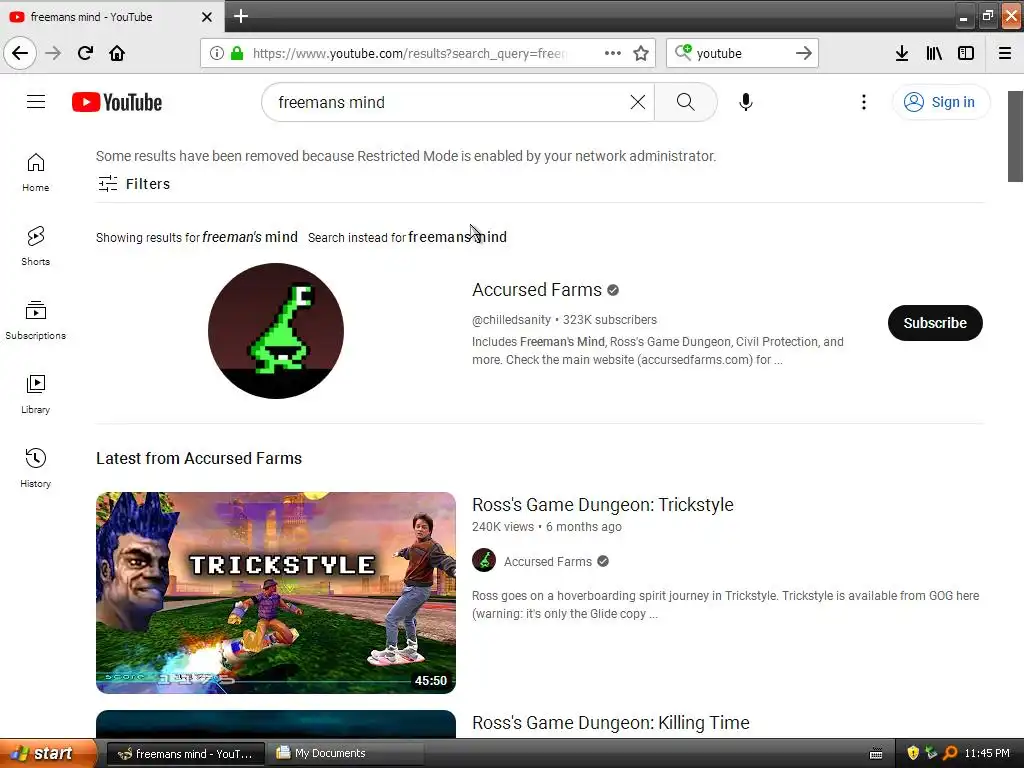This screenshot has width=1024, height=768.
Task: Open Ross's Game Dungeon: Killing Time title
Action: click(x=611, y=723)
